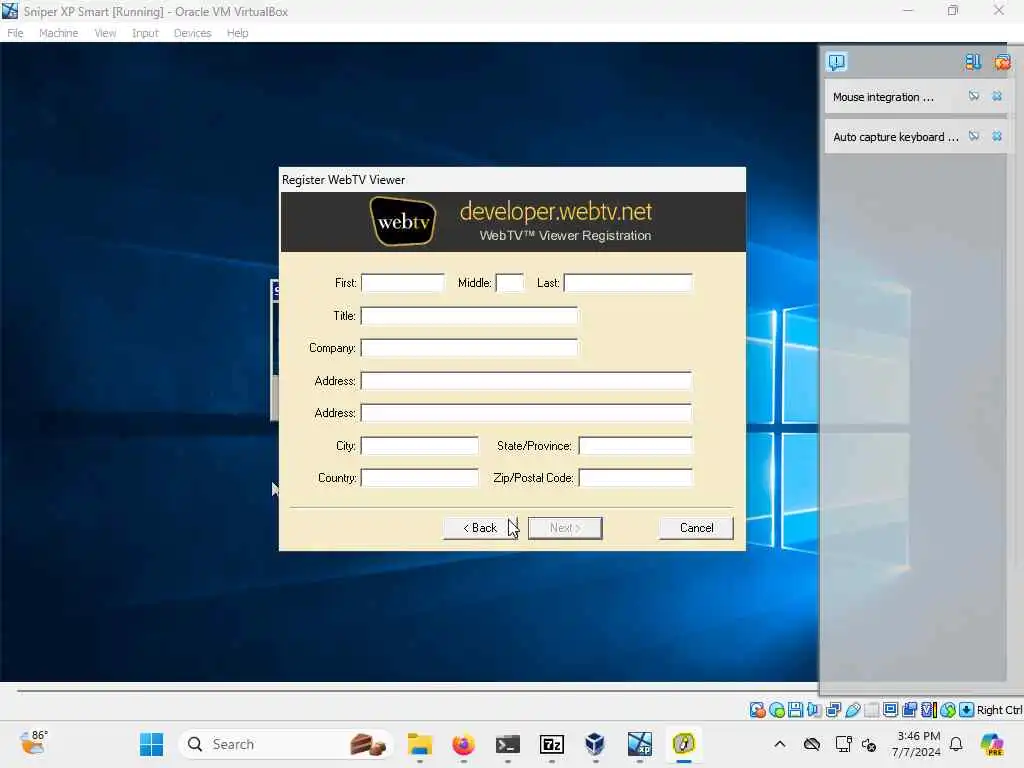The width and height of the screenshot is (1024, 768).
Task: Click the floppy disk status icon
Action: click(795, 710)
